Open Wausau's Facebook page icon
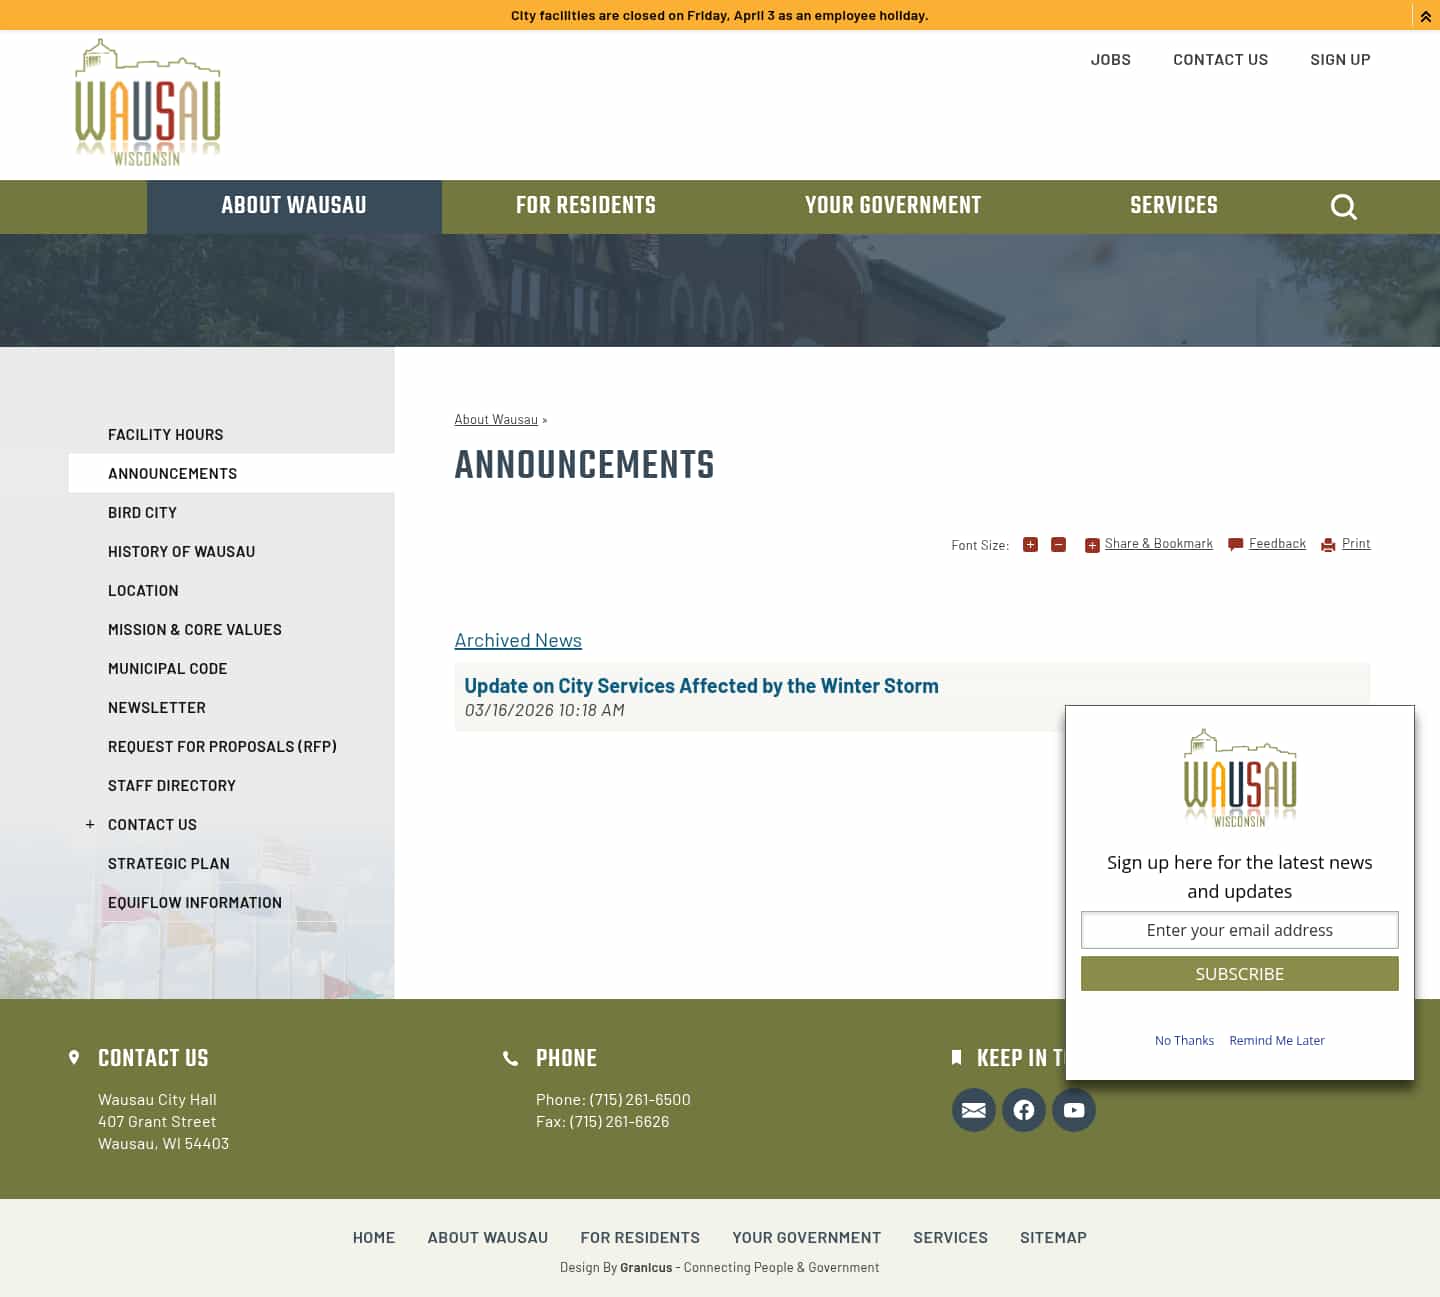 [1023, 1110]
